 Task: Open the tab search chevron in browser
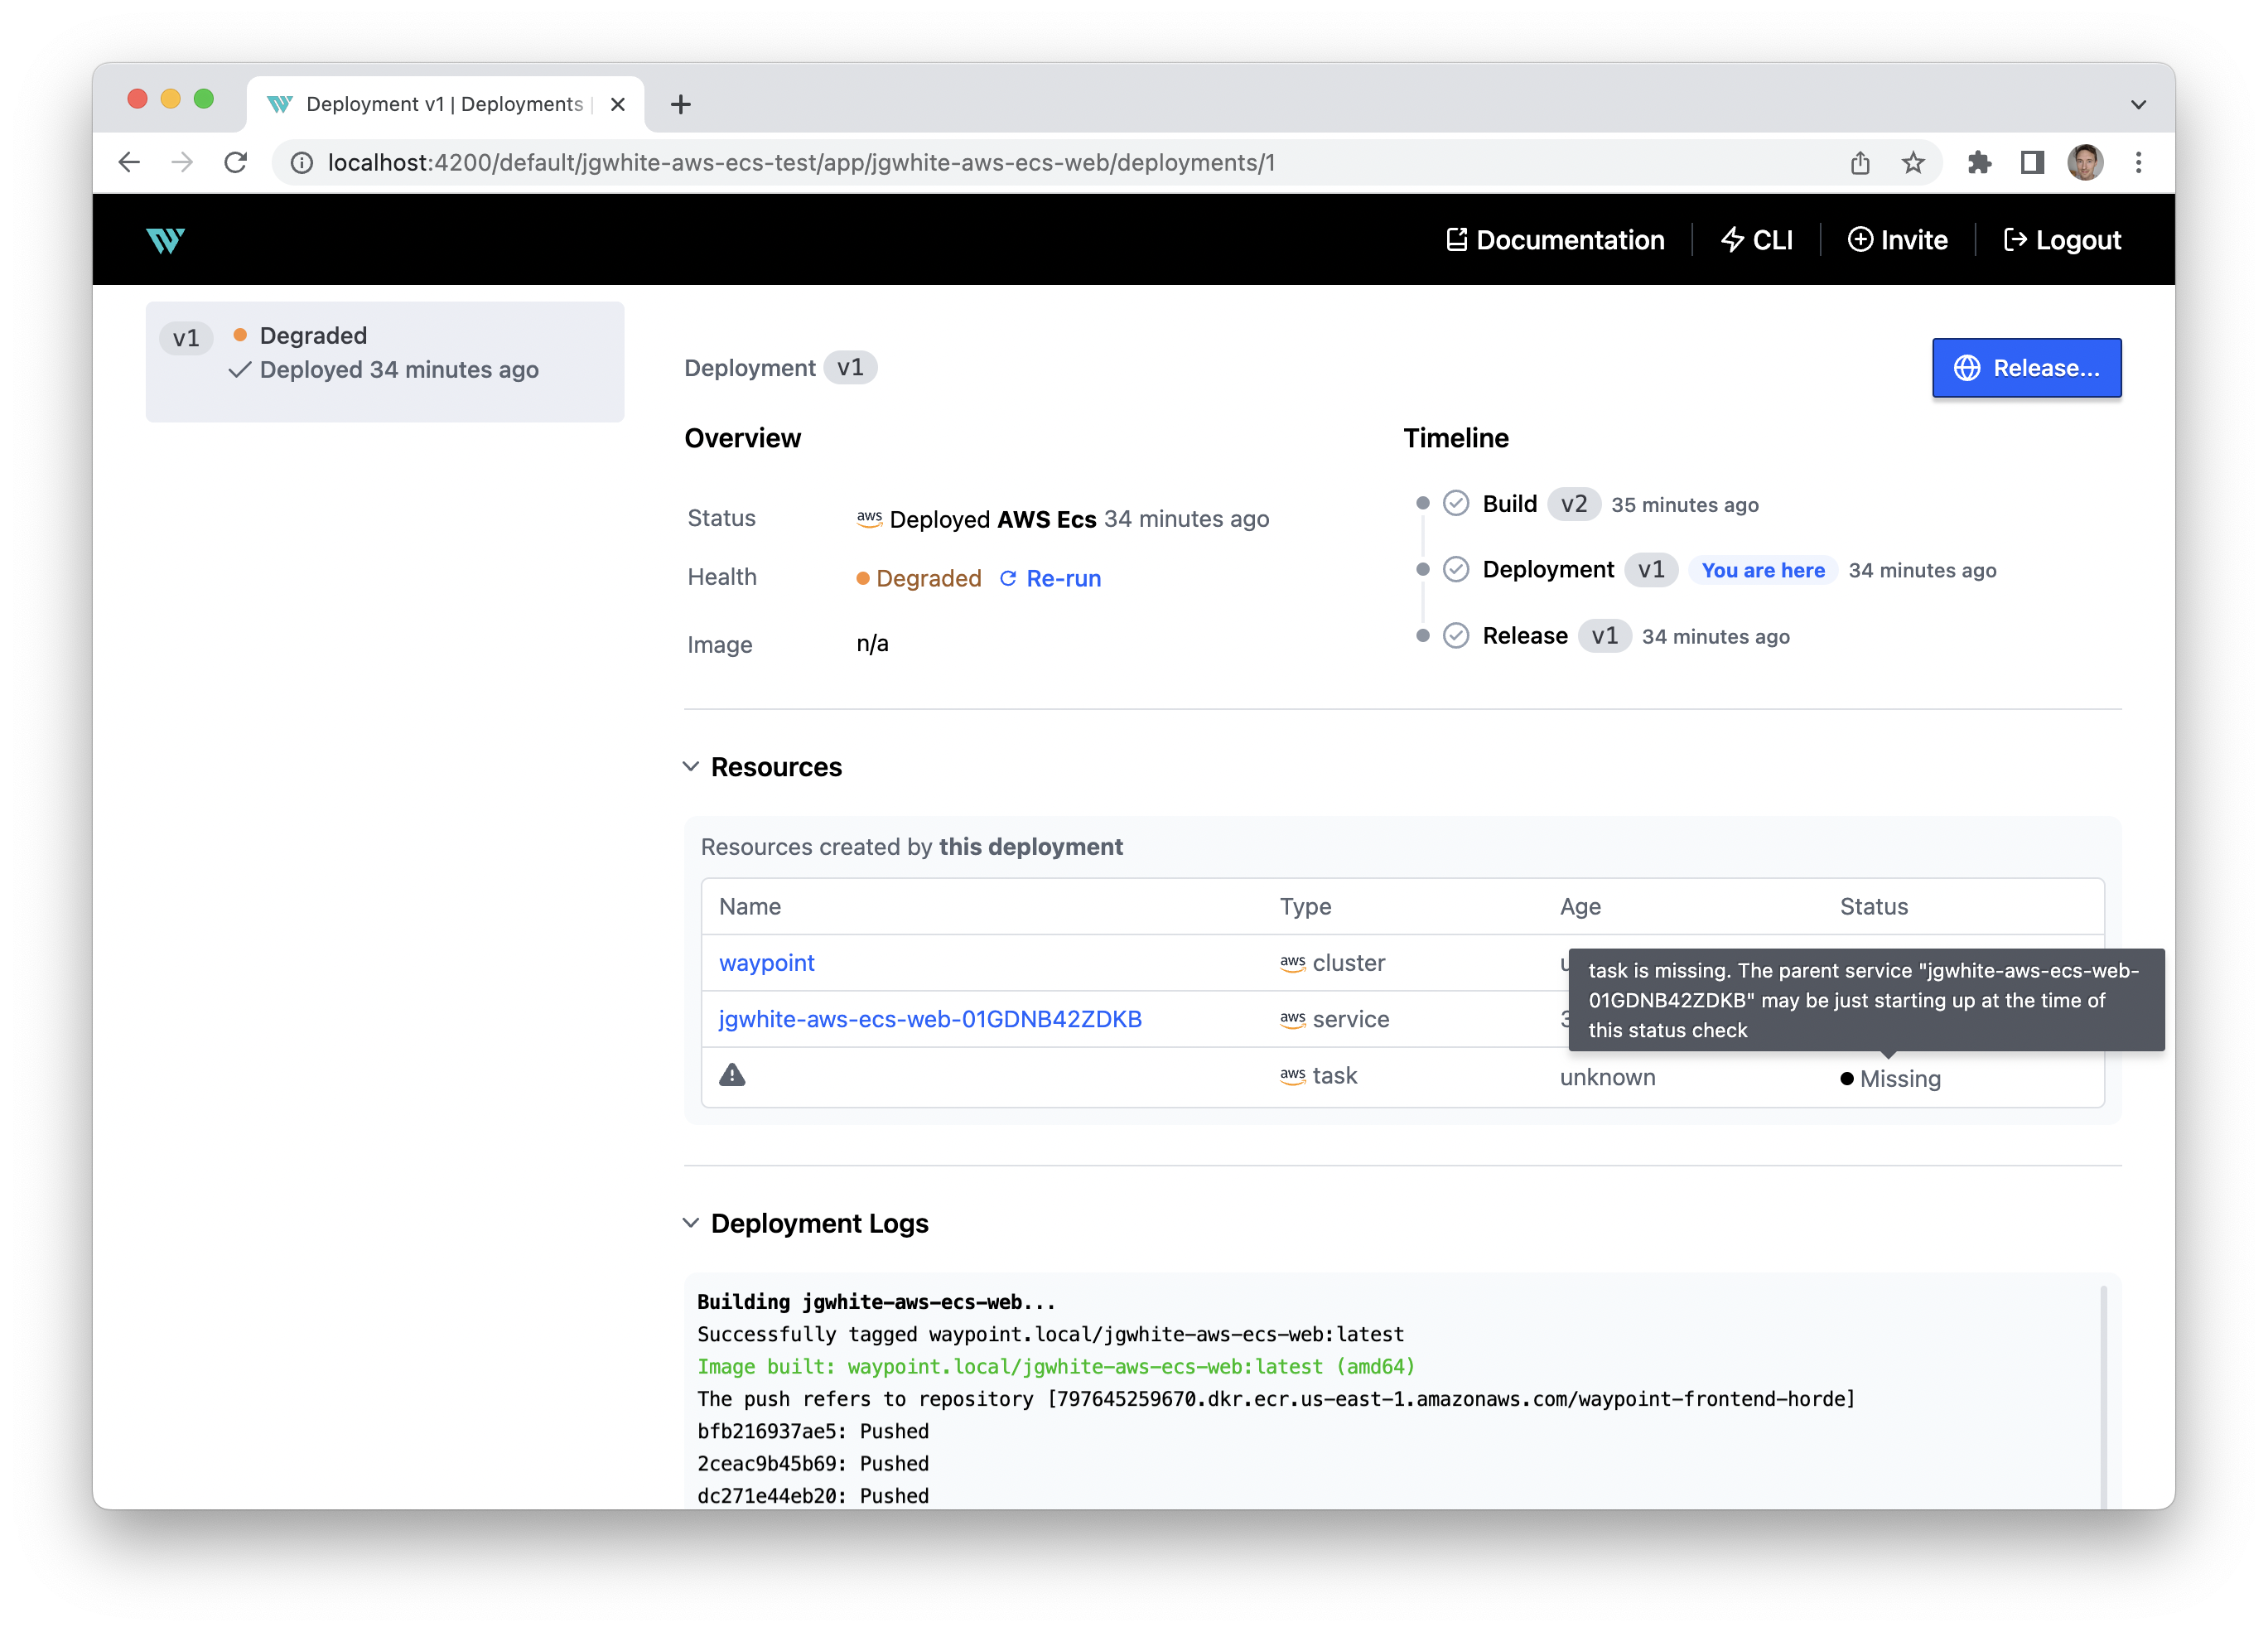pyautogui.click(x=2138, y=104)
